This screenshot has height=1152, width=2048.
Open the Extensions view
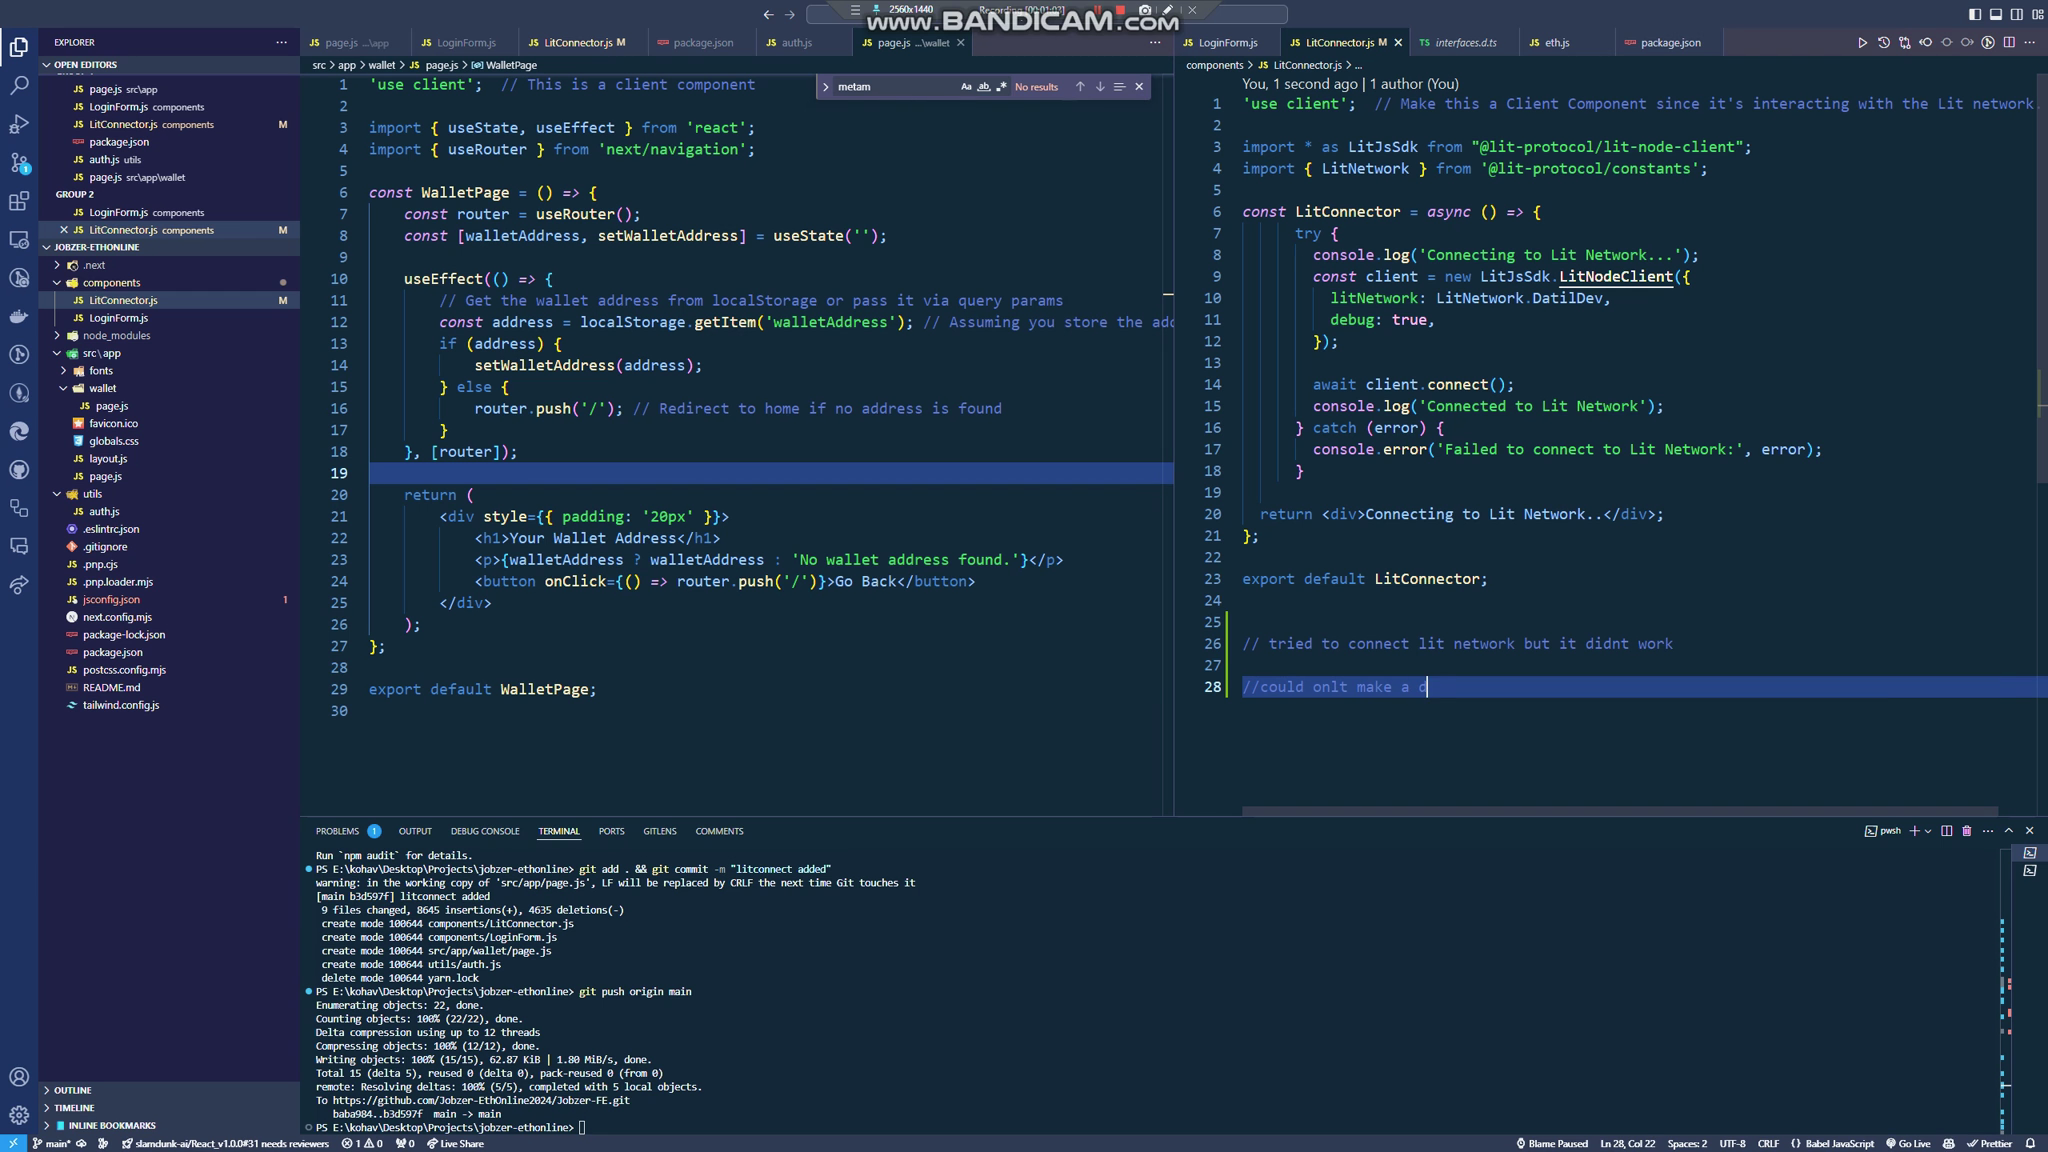pos(19,201)
